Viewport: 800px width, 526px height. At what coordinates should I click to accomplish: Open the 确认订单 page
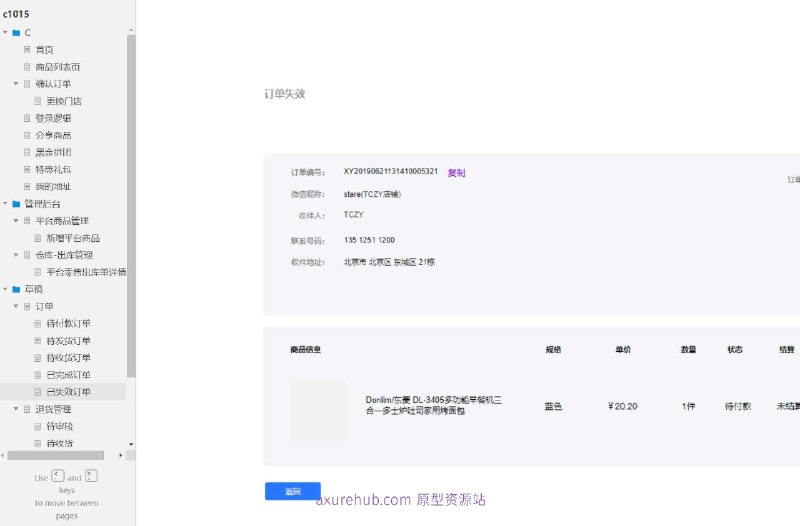53,84
